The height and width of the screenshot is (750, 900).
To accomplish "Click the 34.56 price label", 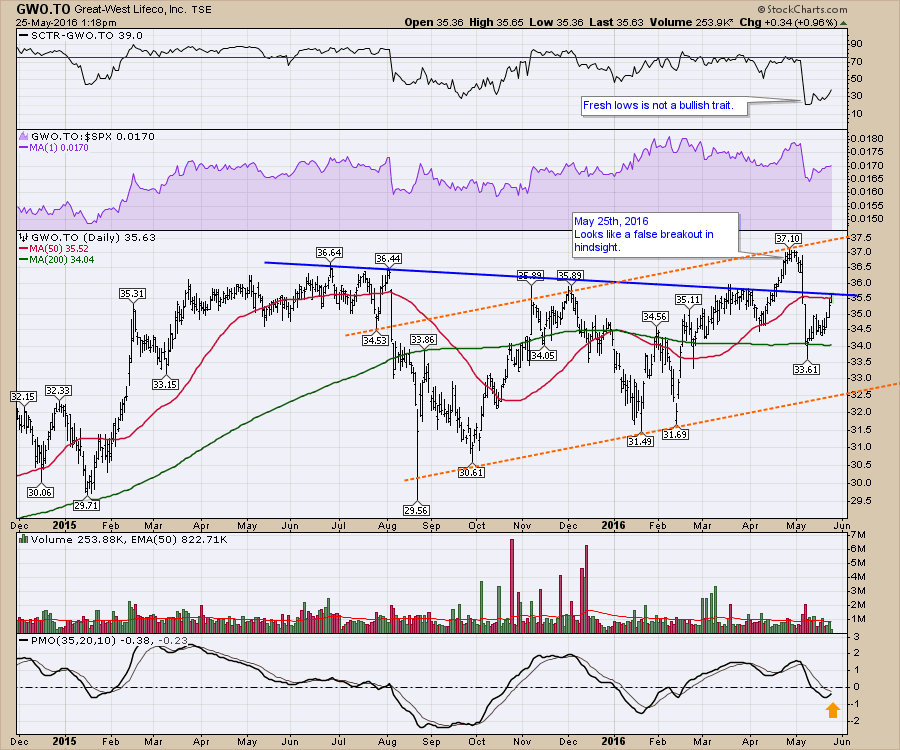I will [655, 317].
